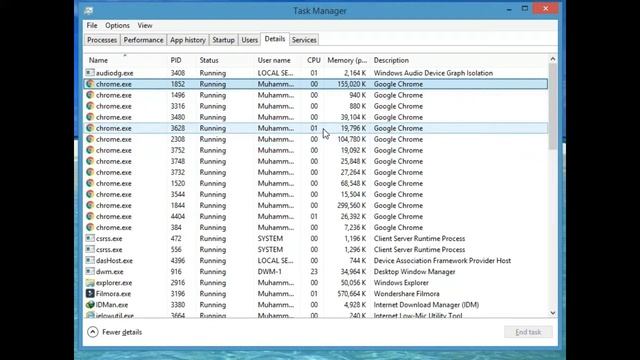Click the Chrome icon for PID 4404
This screenshot has height=360, width=640.
pyautogui.click(x=90, y=216)
